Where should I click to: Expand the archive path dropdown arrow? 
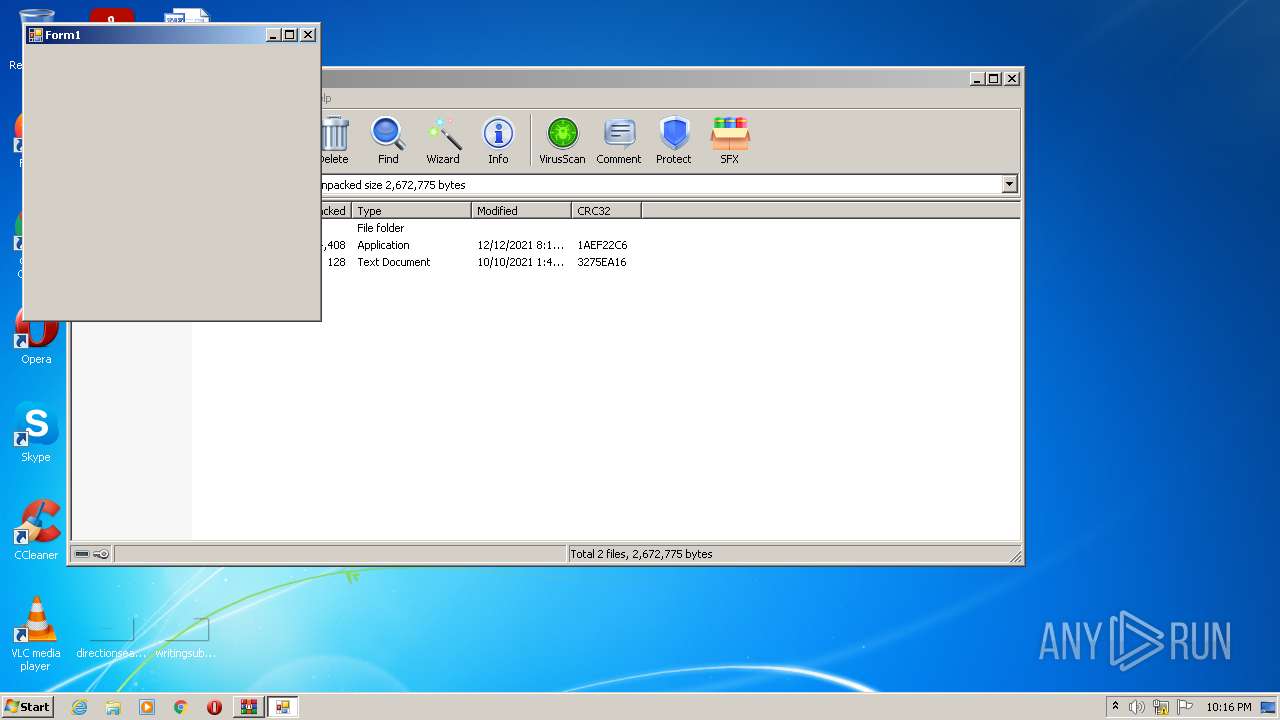click(x=1009, y=184)
